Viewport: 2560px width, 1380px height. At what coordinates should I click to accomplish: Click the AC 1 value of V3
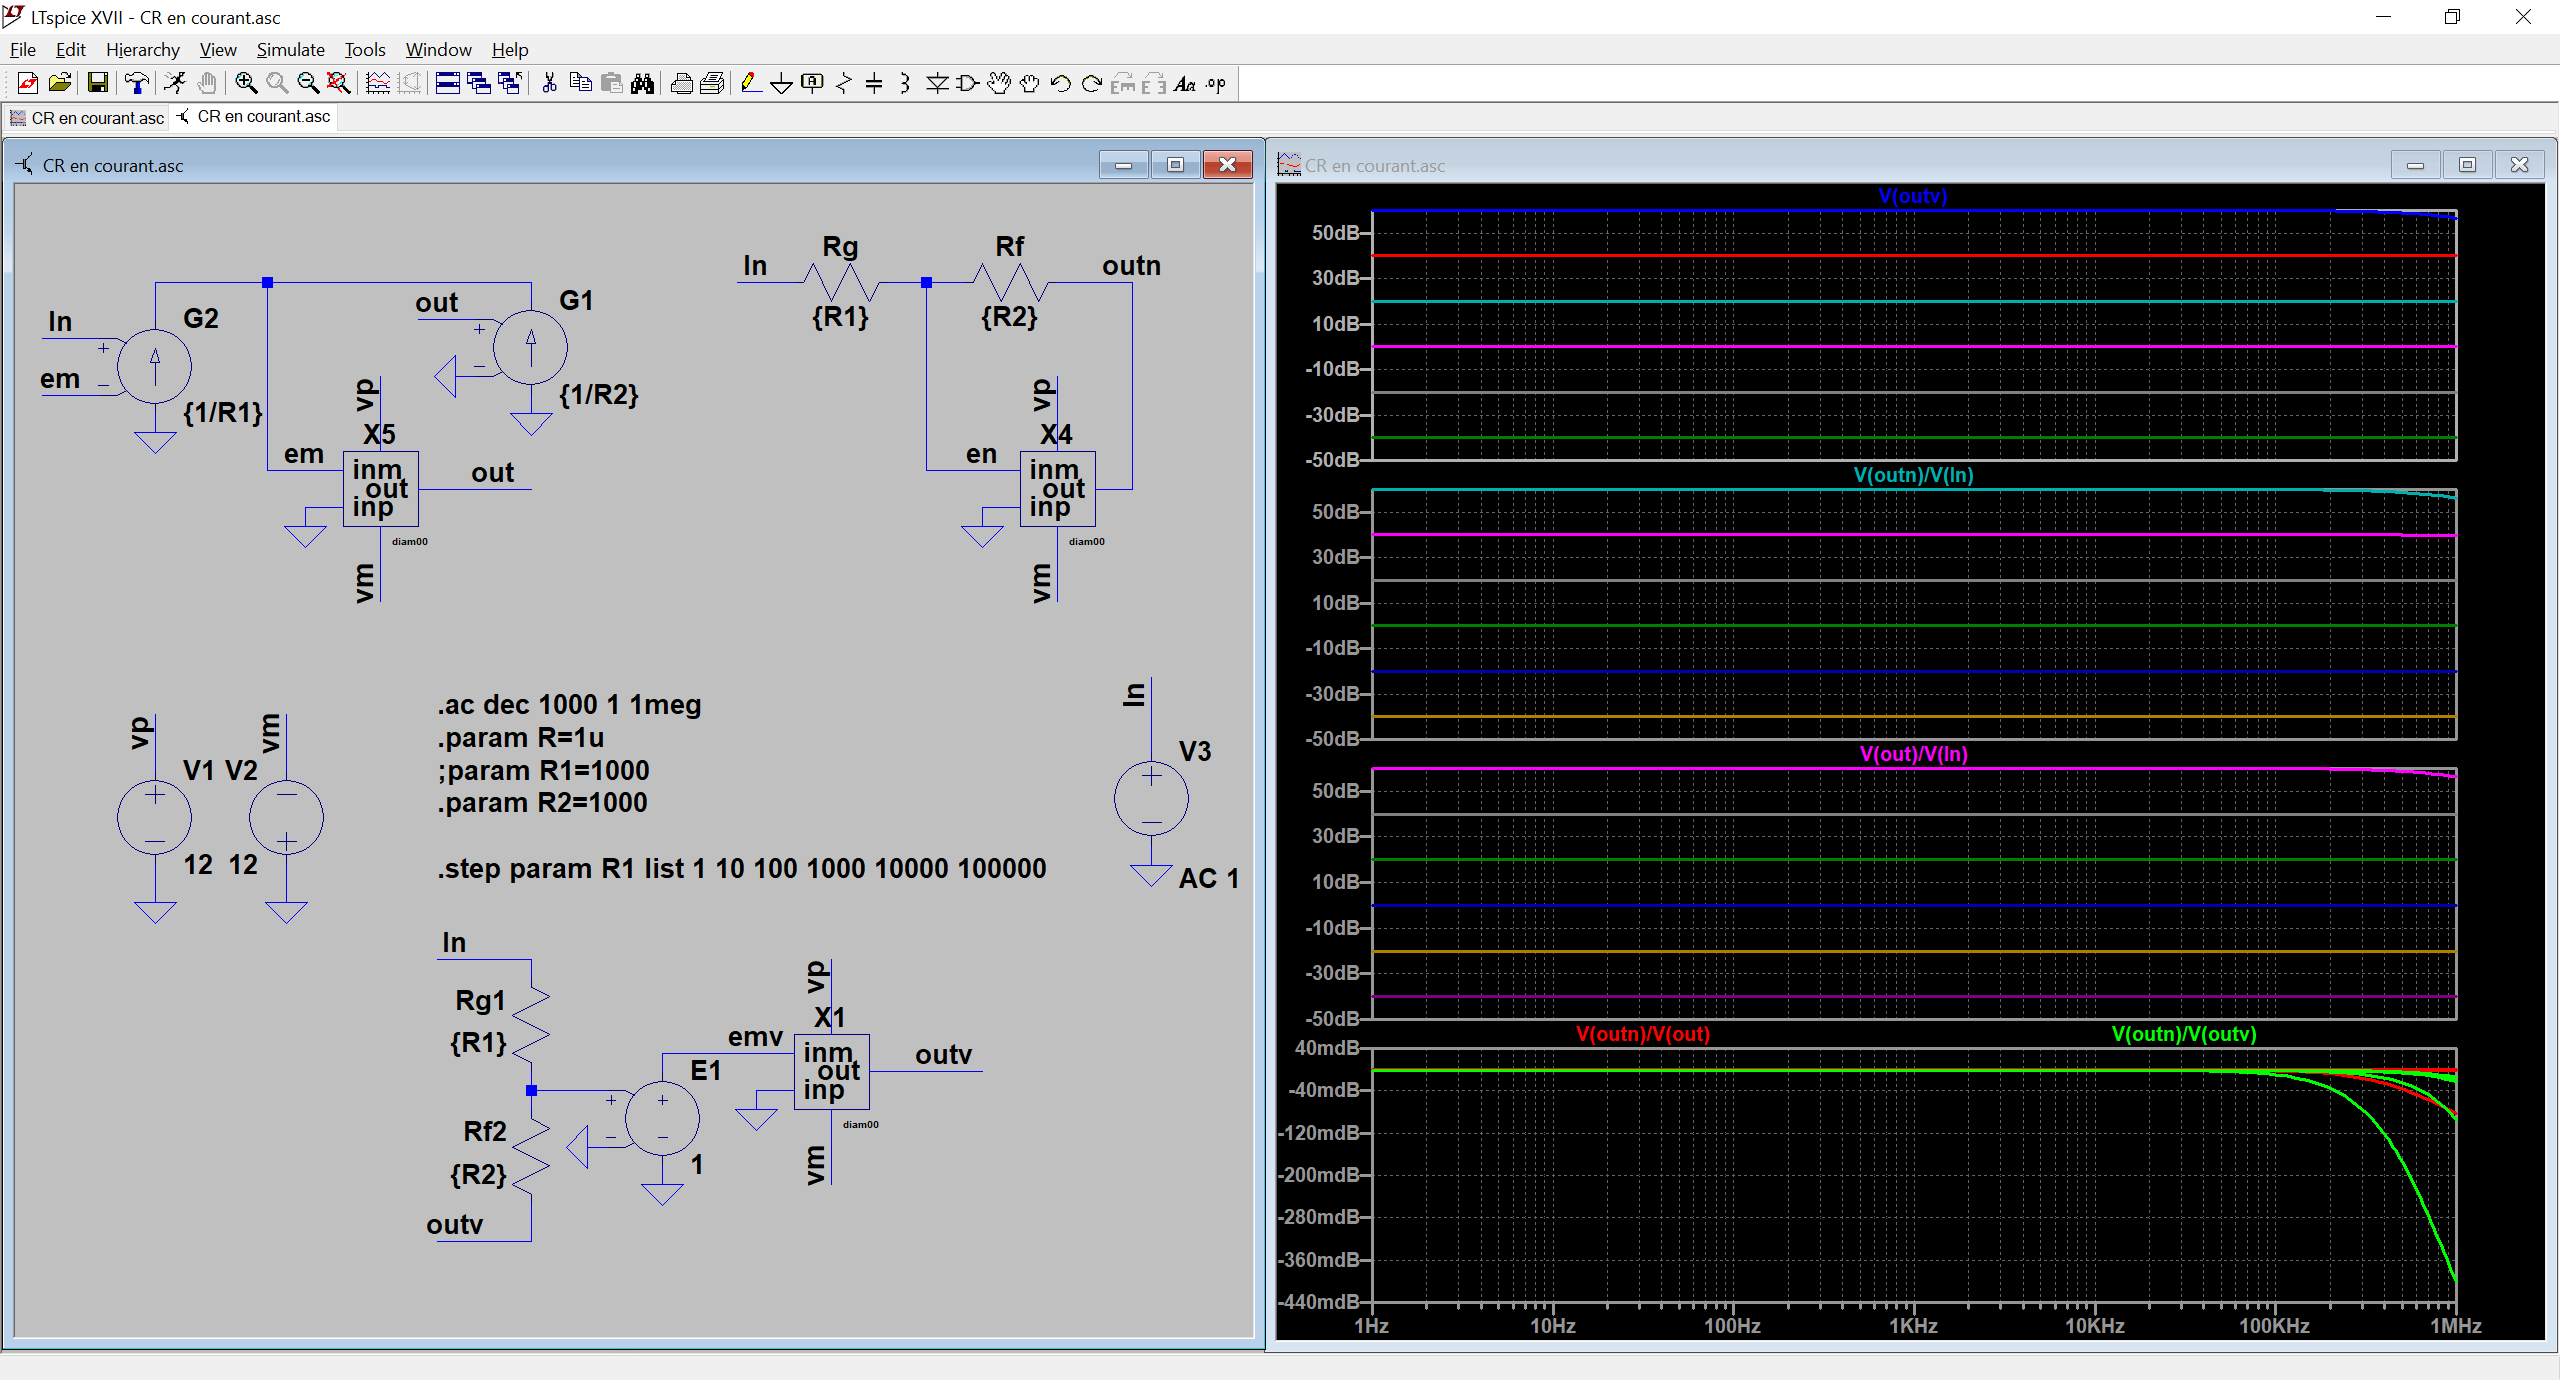point(1209,878)
